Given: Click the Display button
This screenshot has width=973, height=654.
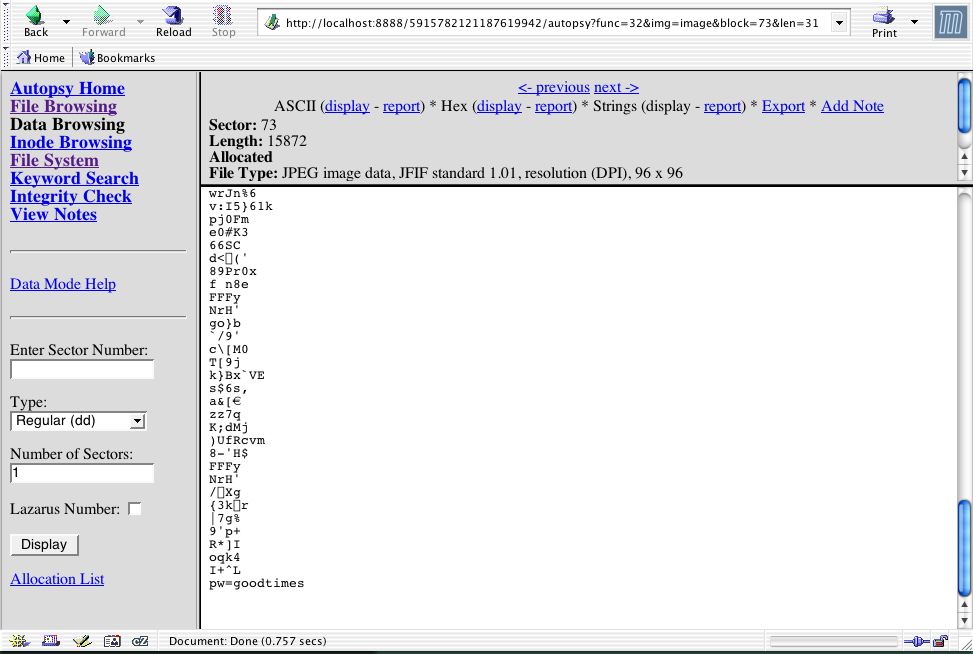Looking at the screenshot, I should (x=44, y=544).
